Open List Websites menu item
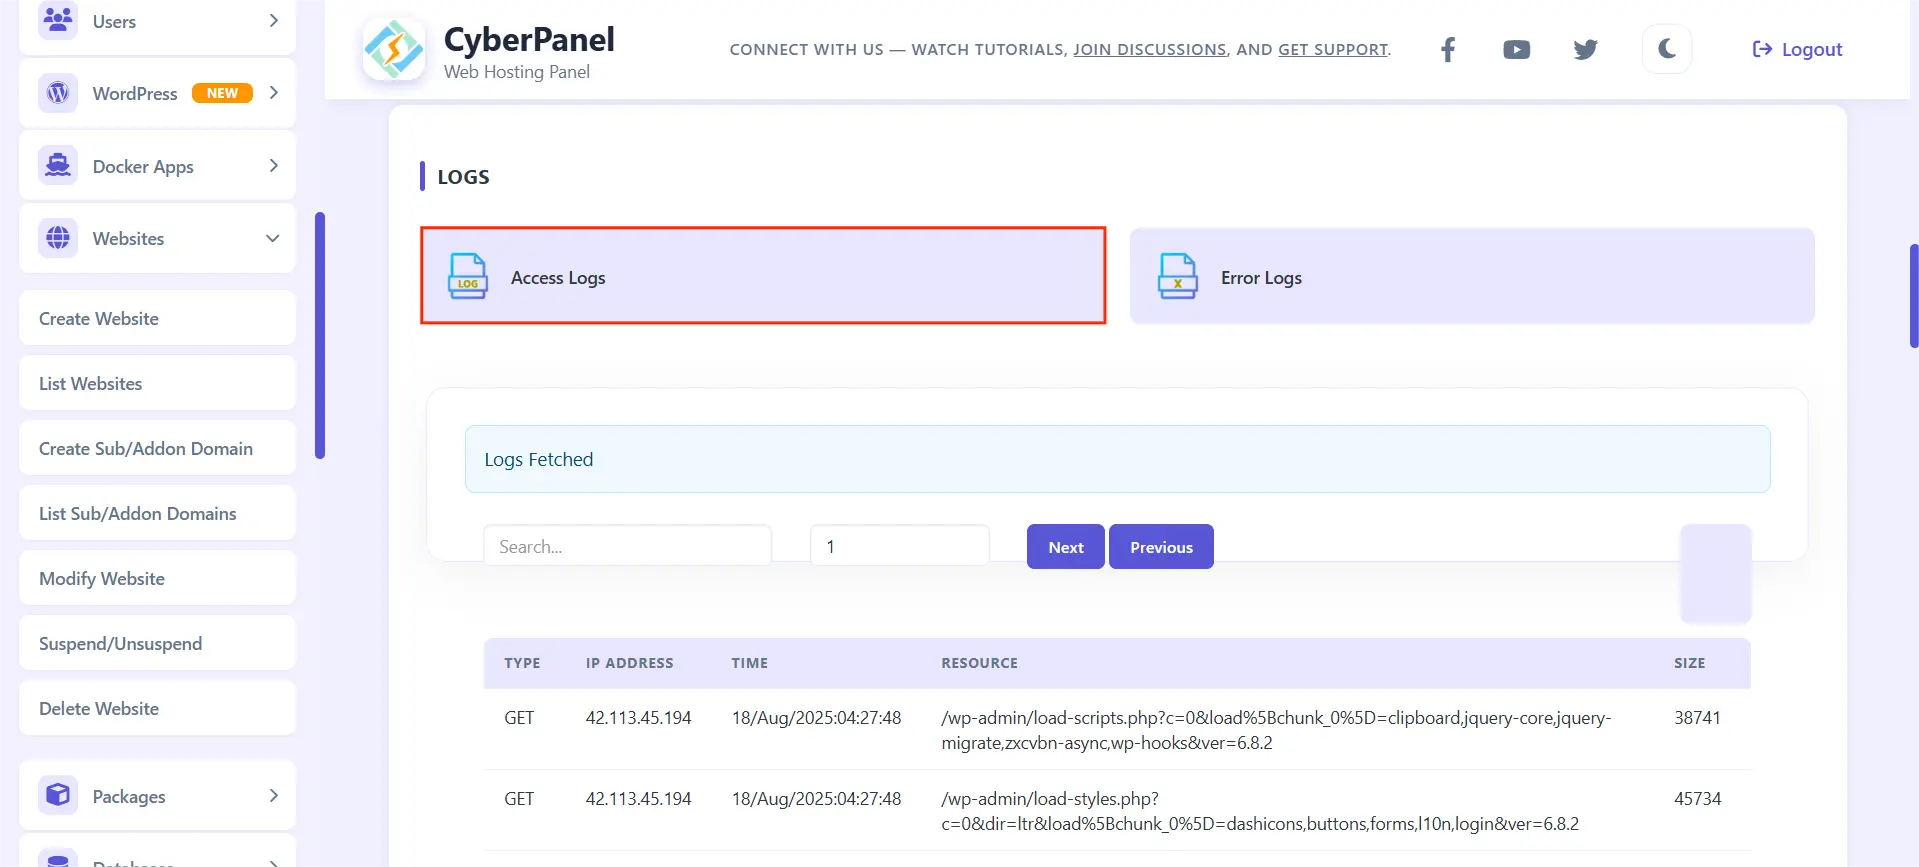This screenshot has height=867, width=1919. click(x=157, y=383)
